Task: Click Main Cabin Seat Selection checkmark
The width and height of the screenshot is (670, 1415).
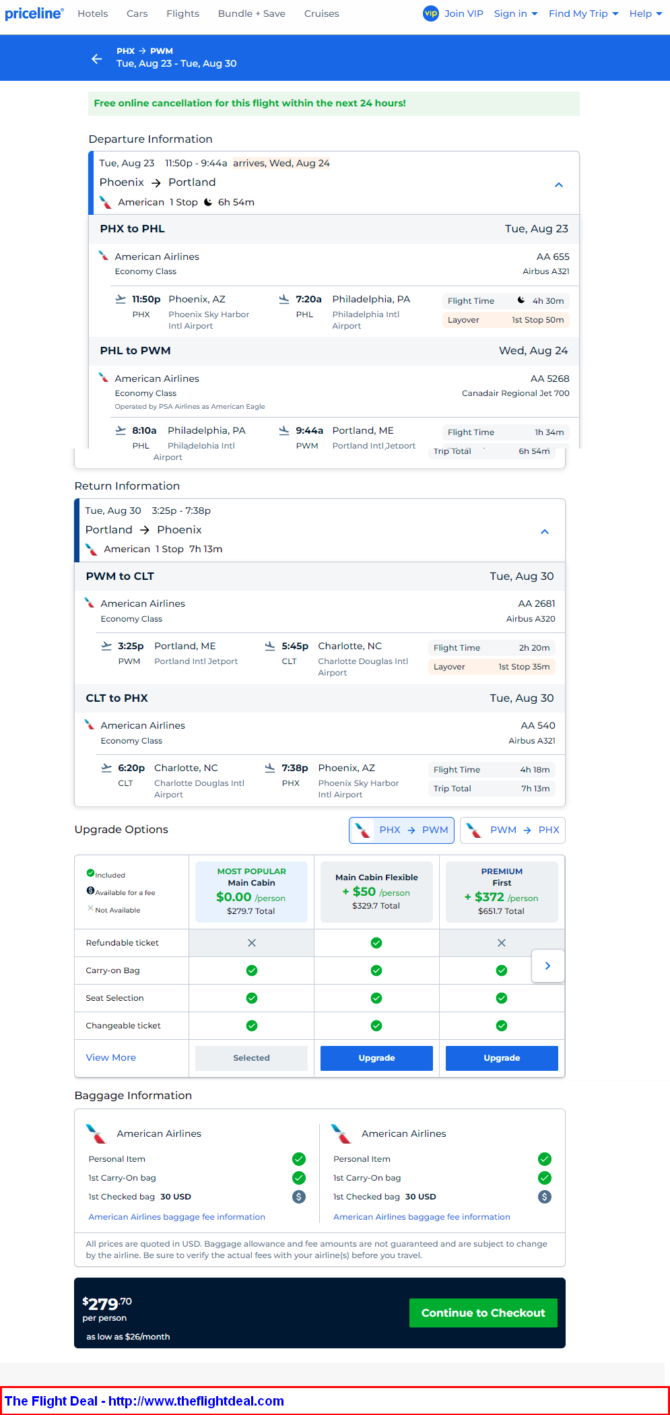Action: tap(251, 998)
